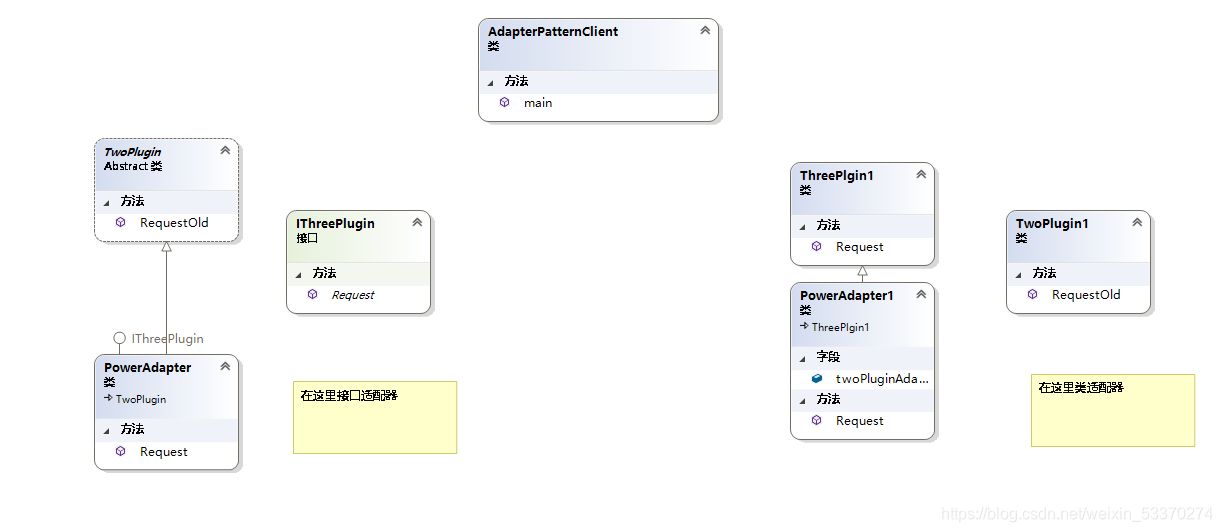Click the RequestOld method icon in TwoPlugin
This screenshot has height=532, width=1222.
tap(120, 222)
